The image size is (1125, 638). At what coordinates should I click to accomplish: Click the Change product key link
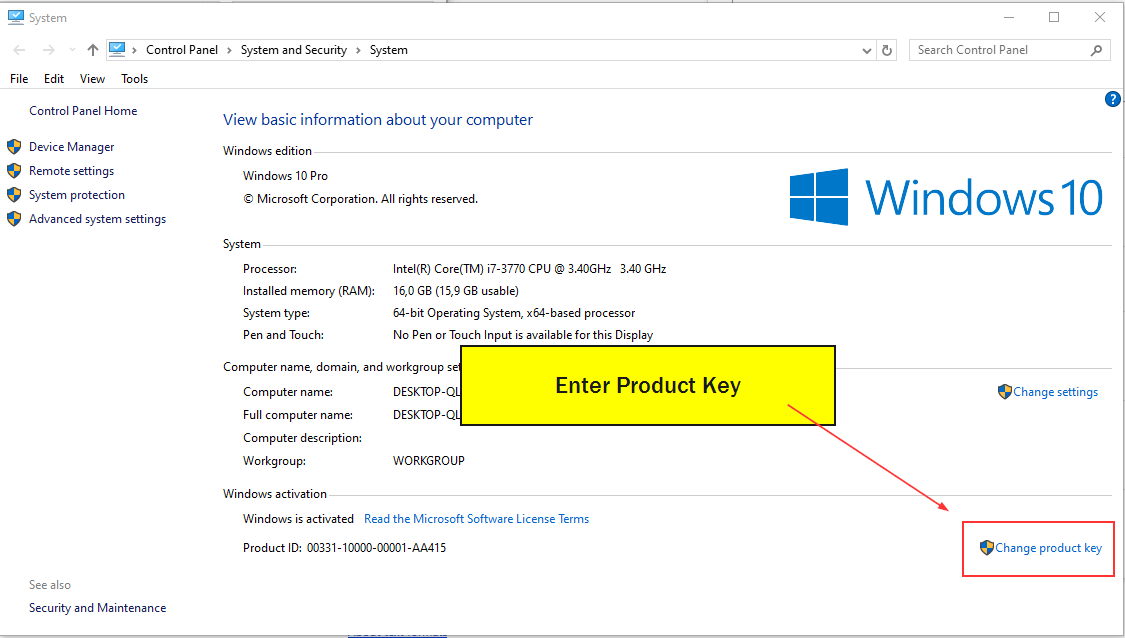[x=1048, y=548]
